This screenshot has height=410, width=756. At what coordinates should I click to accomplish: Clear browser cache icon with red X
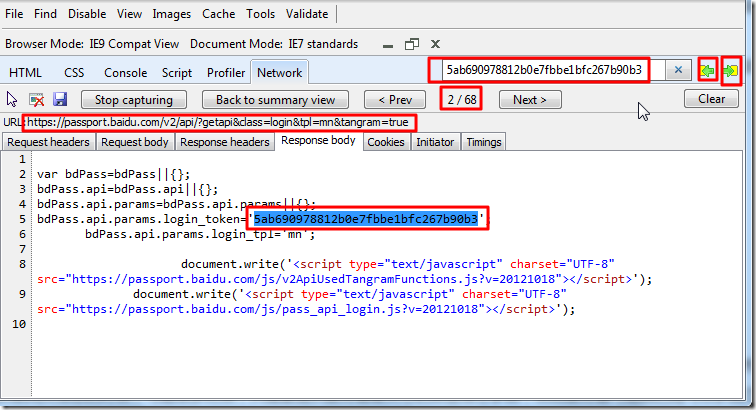(x=37, y=99)
